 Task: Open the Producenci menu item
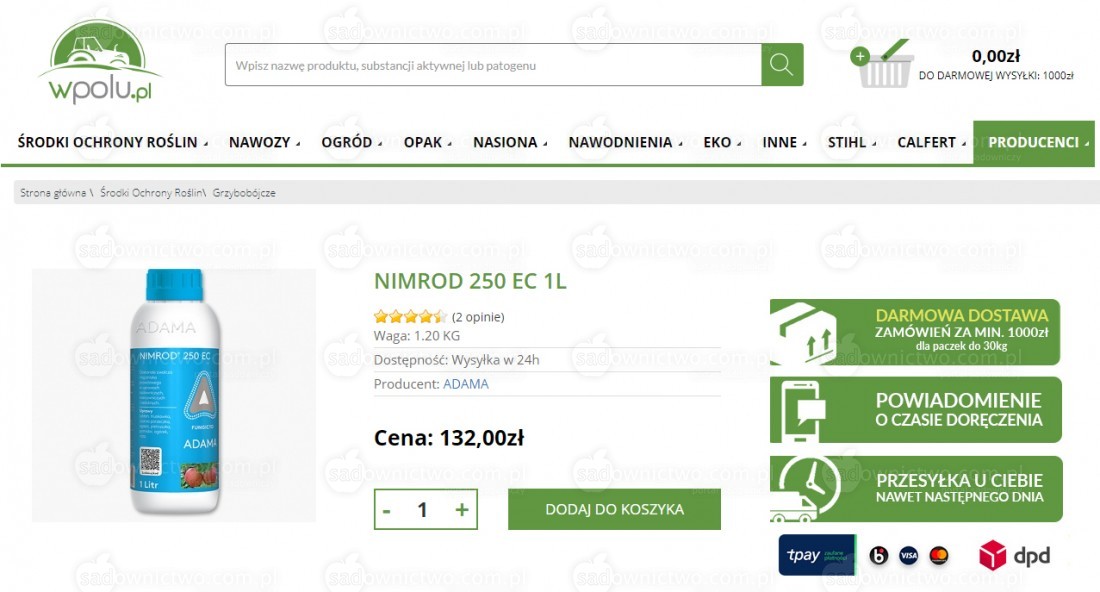1033,142
